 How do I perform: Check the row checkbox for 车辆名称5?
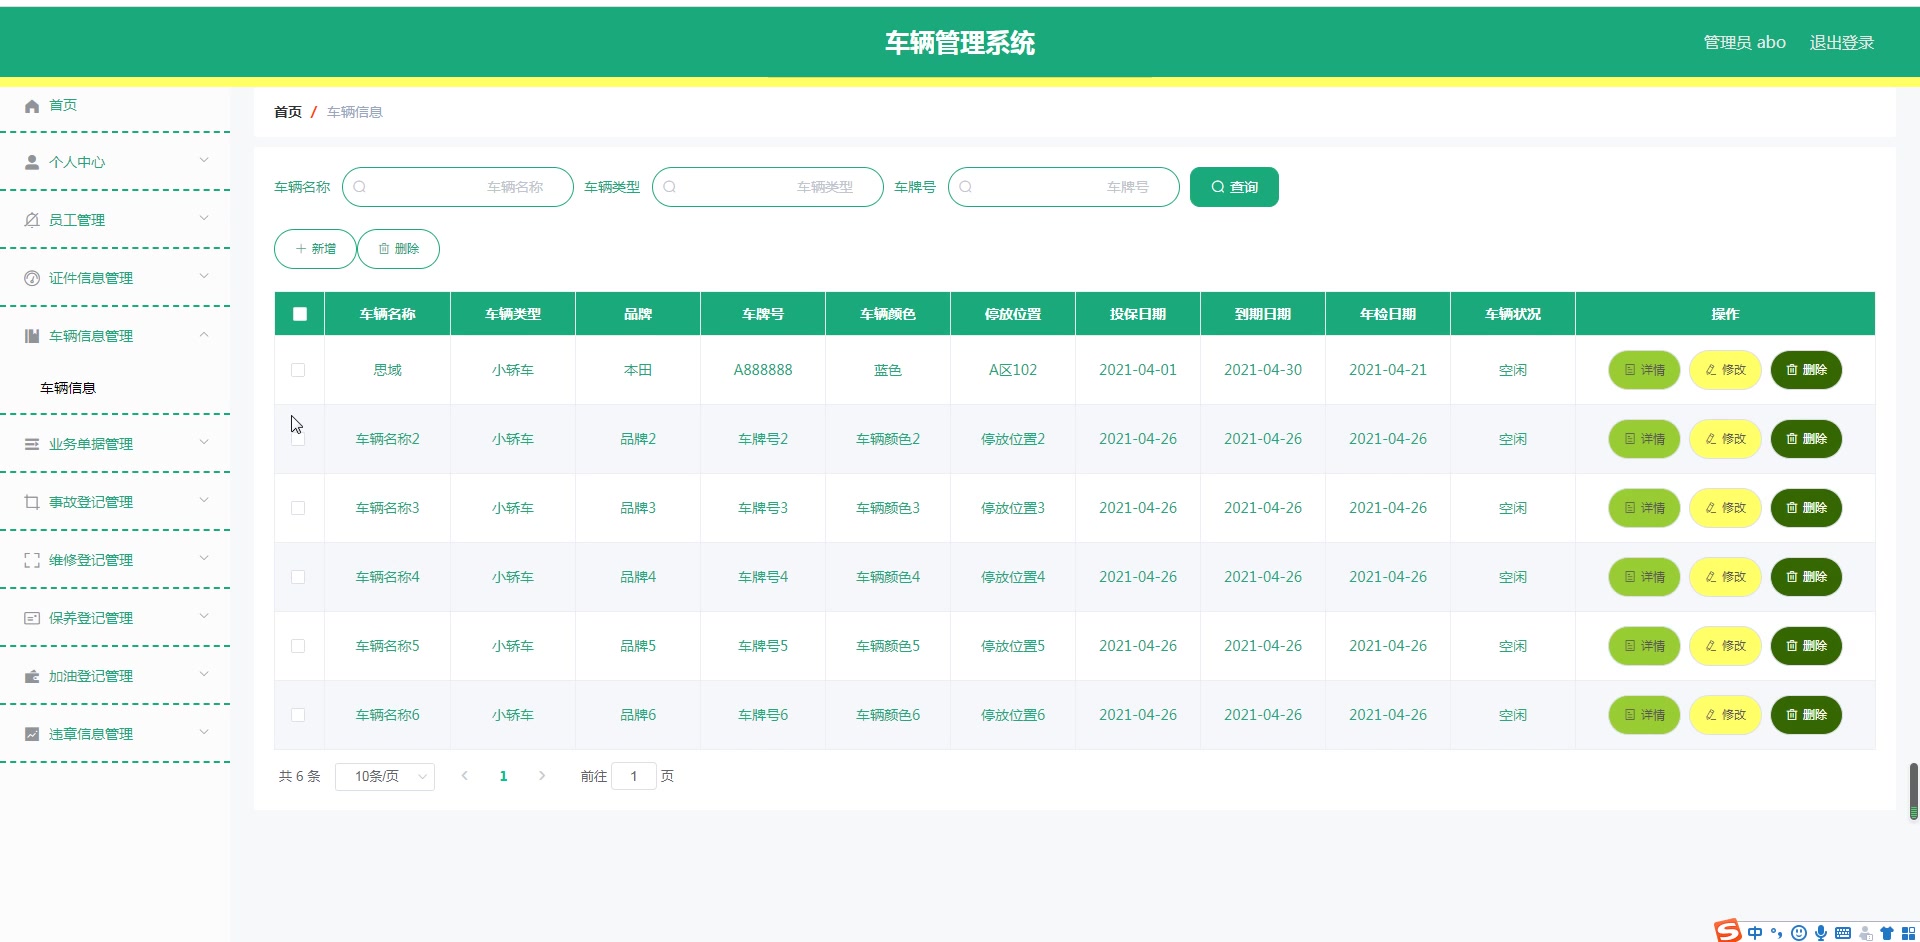click(x=298, y=646)
